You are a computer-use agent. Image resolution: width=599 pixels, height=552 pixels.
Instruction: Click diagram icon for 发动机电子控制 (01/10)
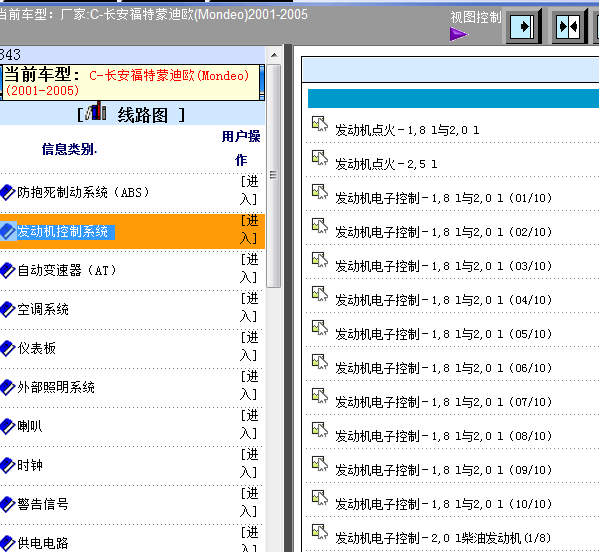tap(320, 192)
